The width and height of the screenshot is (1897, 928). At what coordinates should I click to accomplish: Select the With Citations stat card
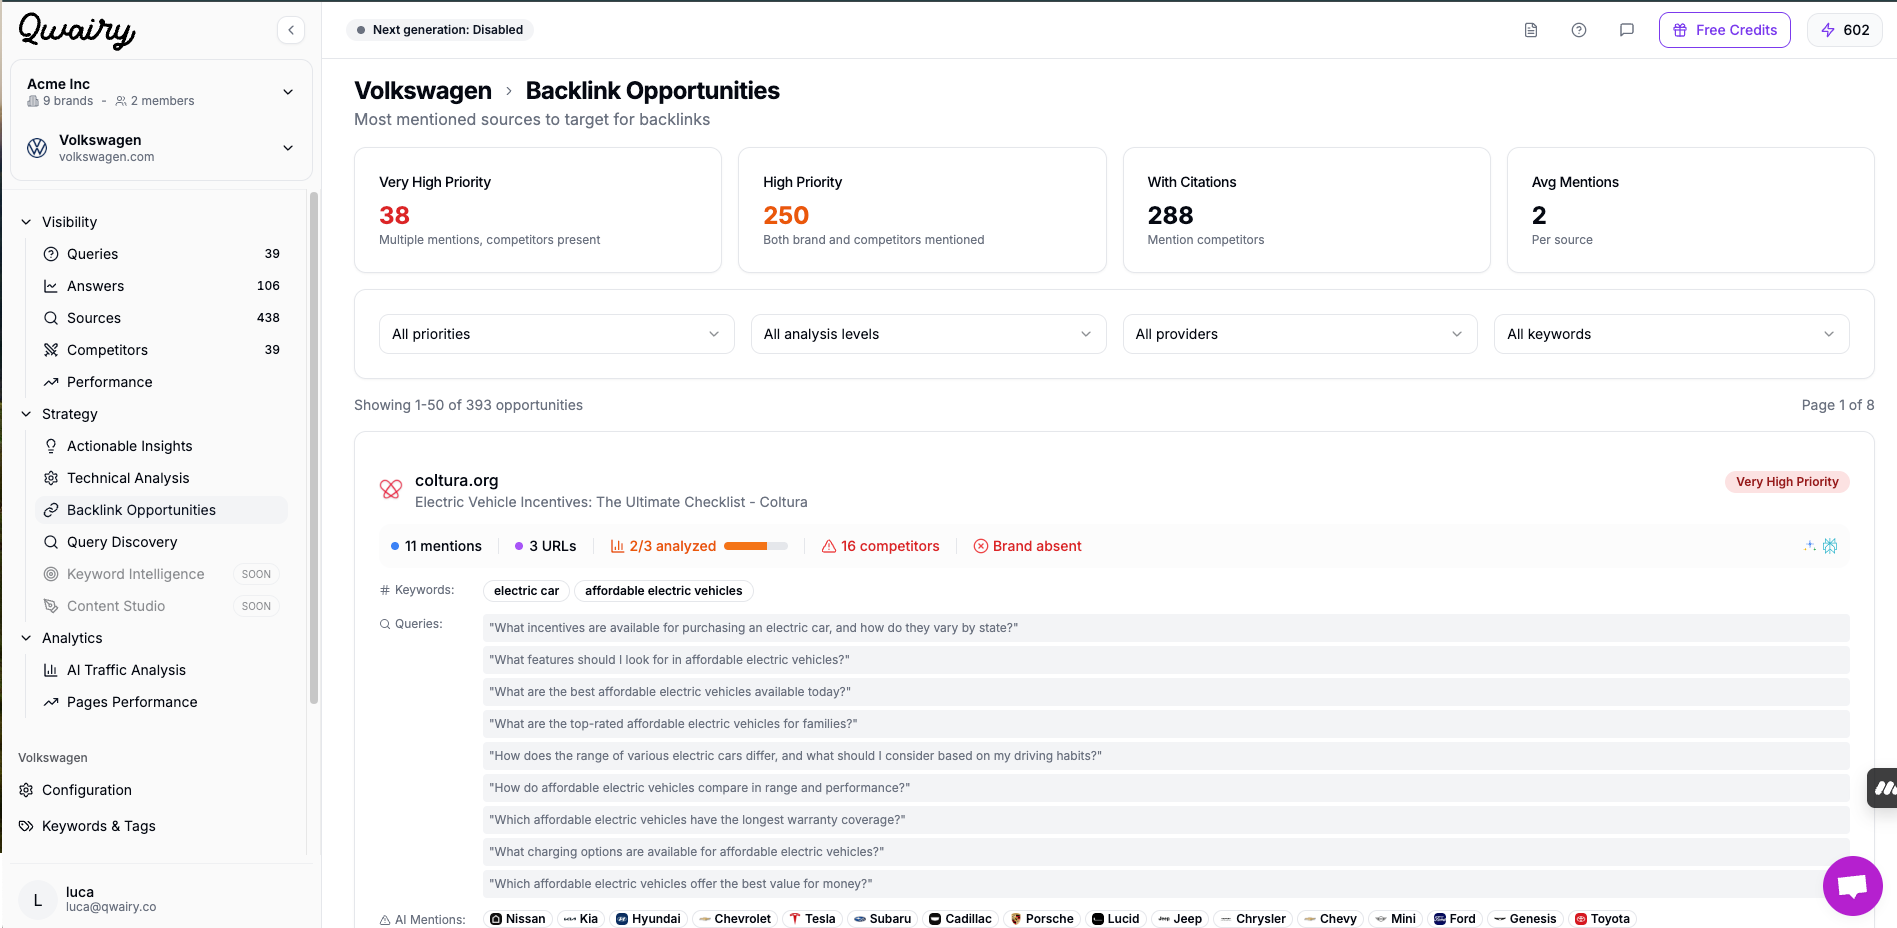pos(1307,210)
